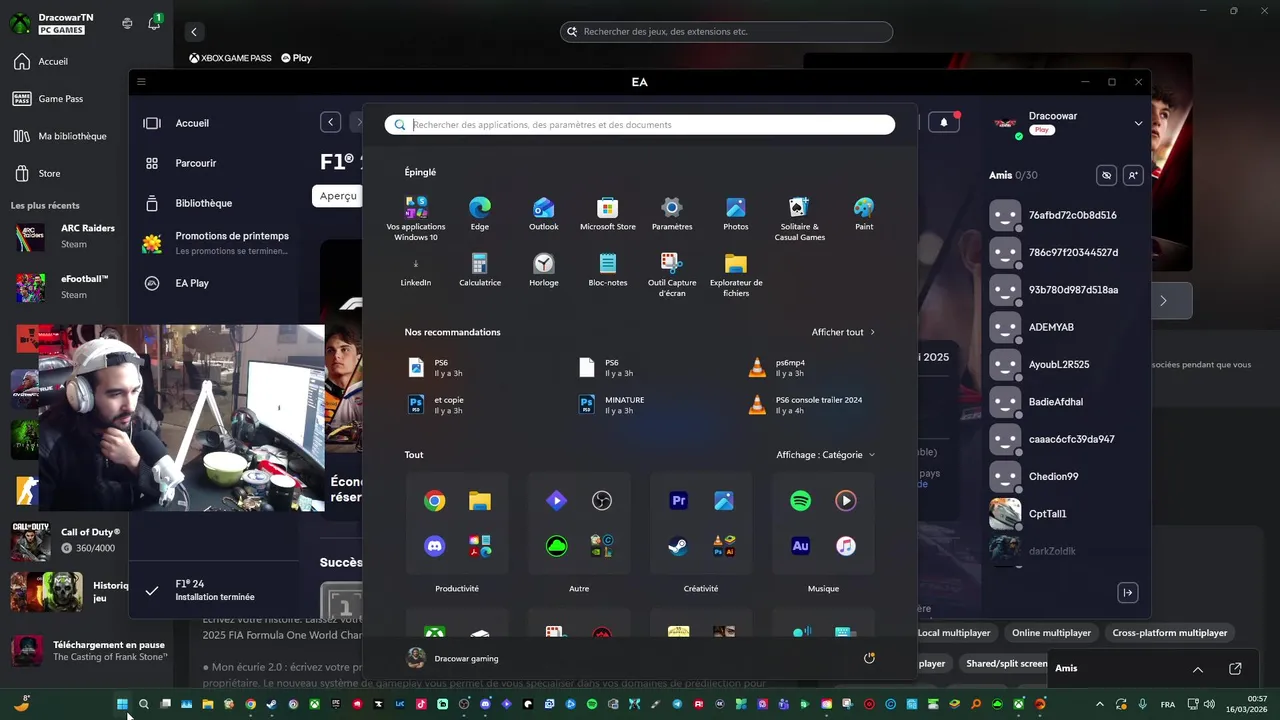Show hidden system tray icons
This screenshot has width=1280, height=720.
[x=1100, y=704]
